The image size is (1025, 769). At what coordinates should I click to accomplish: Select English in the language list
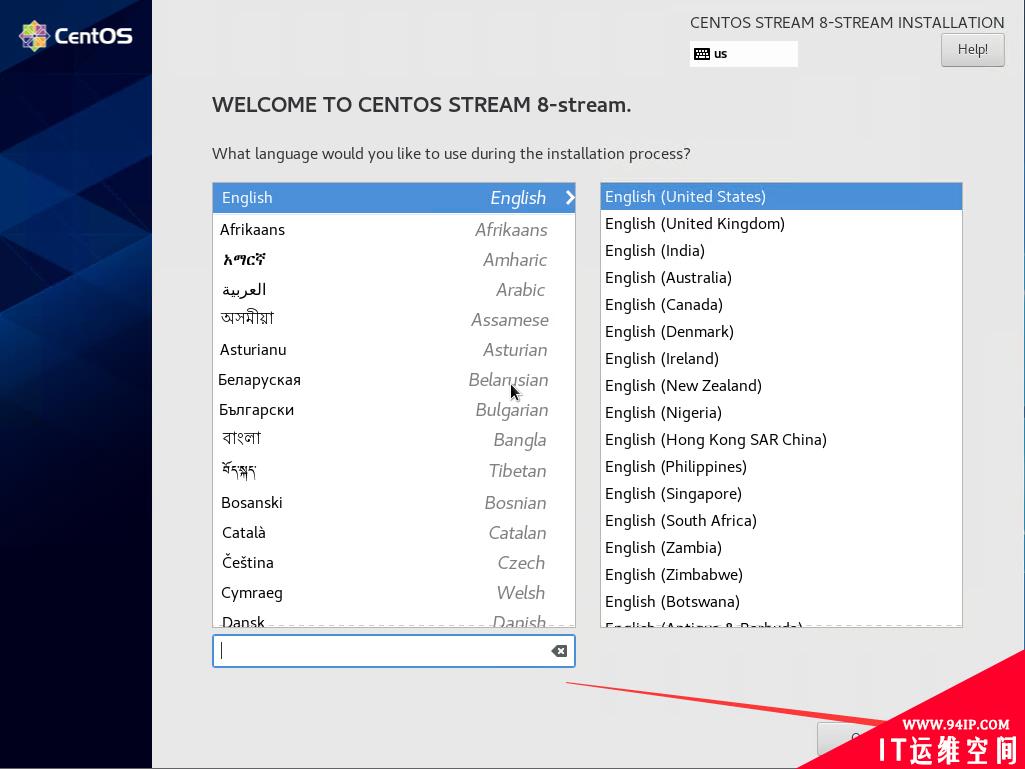(x=394, y=197)
